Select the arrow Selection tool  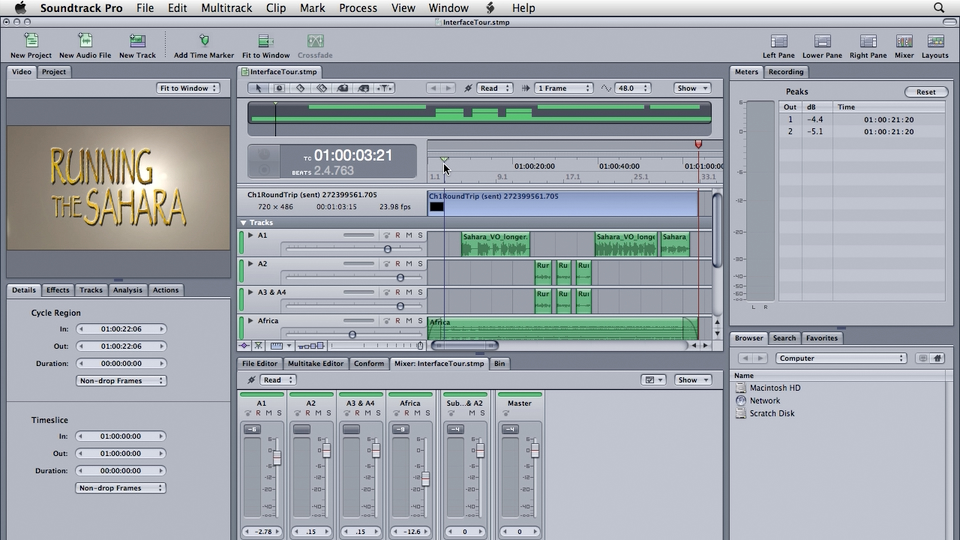coord(258,88)
